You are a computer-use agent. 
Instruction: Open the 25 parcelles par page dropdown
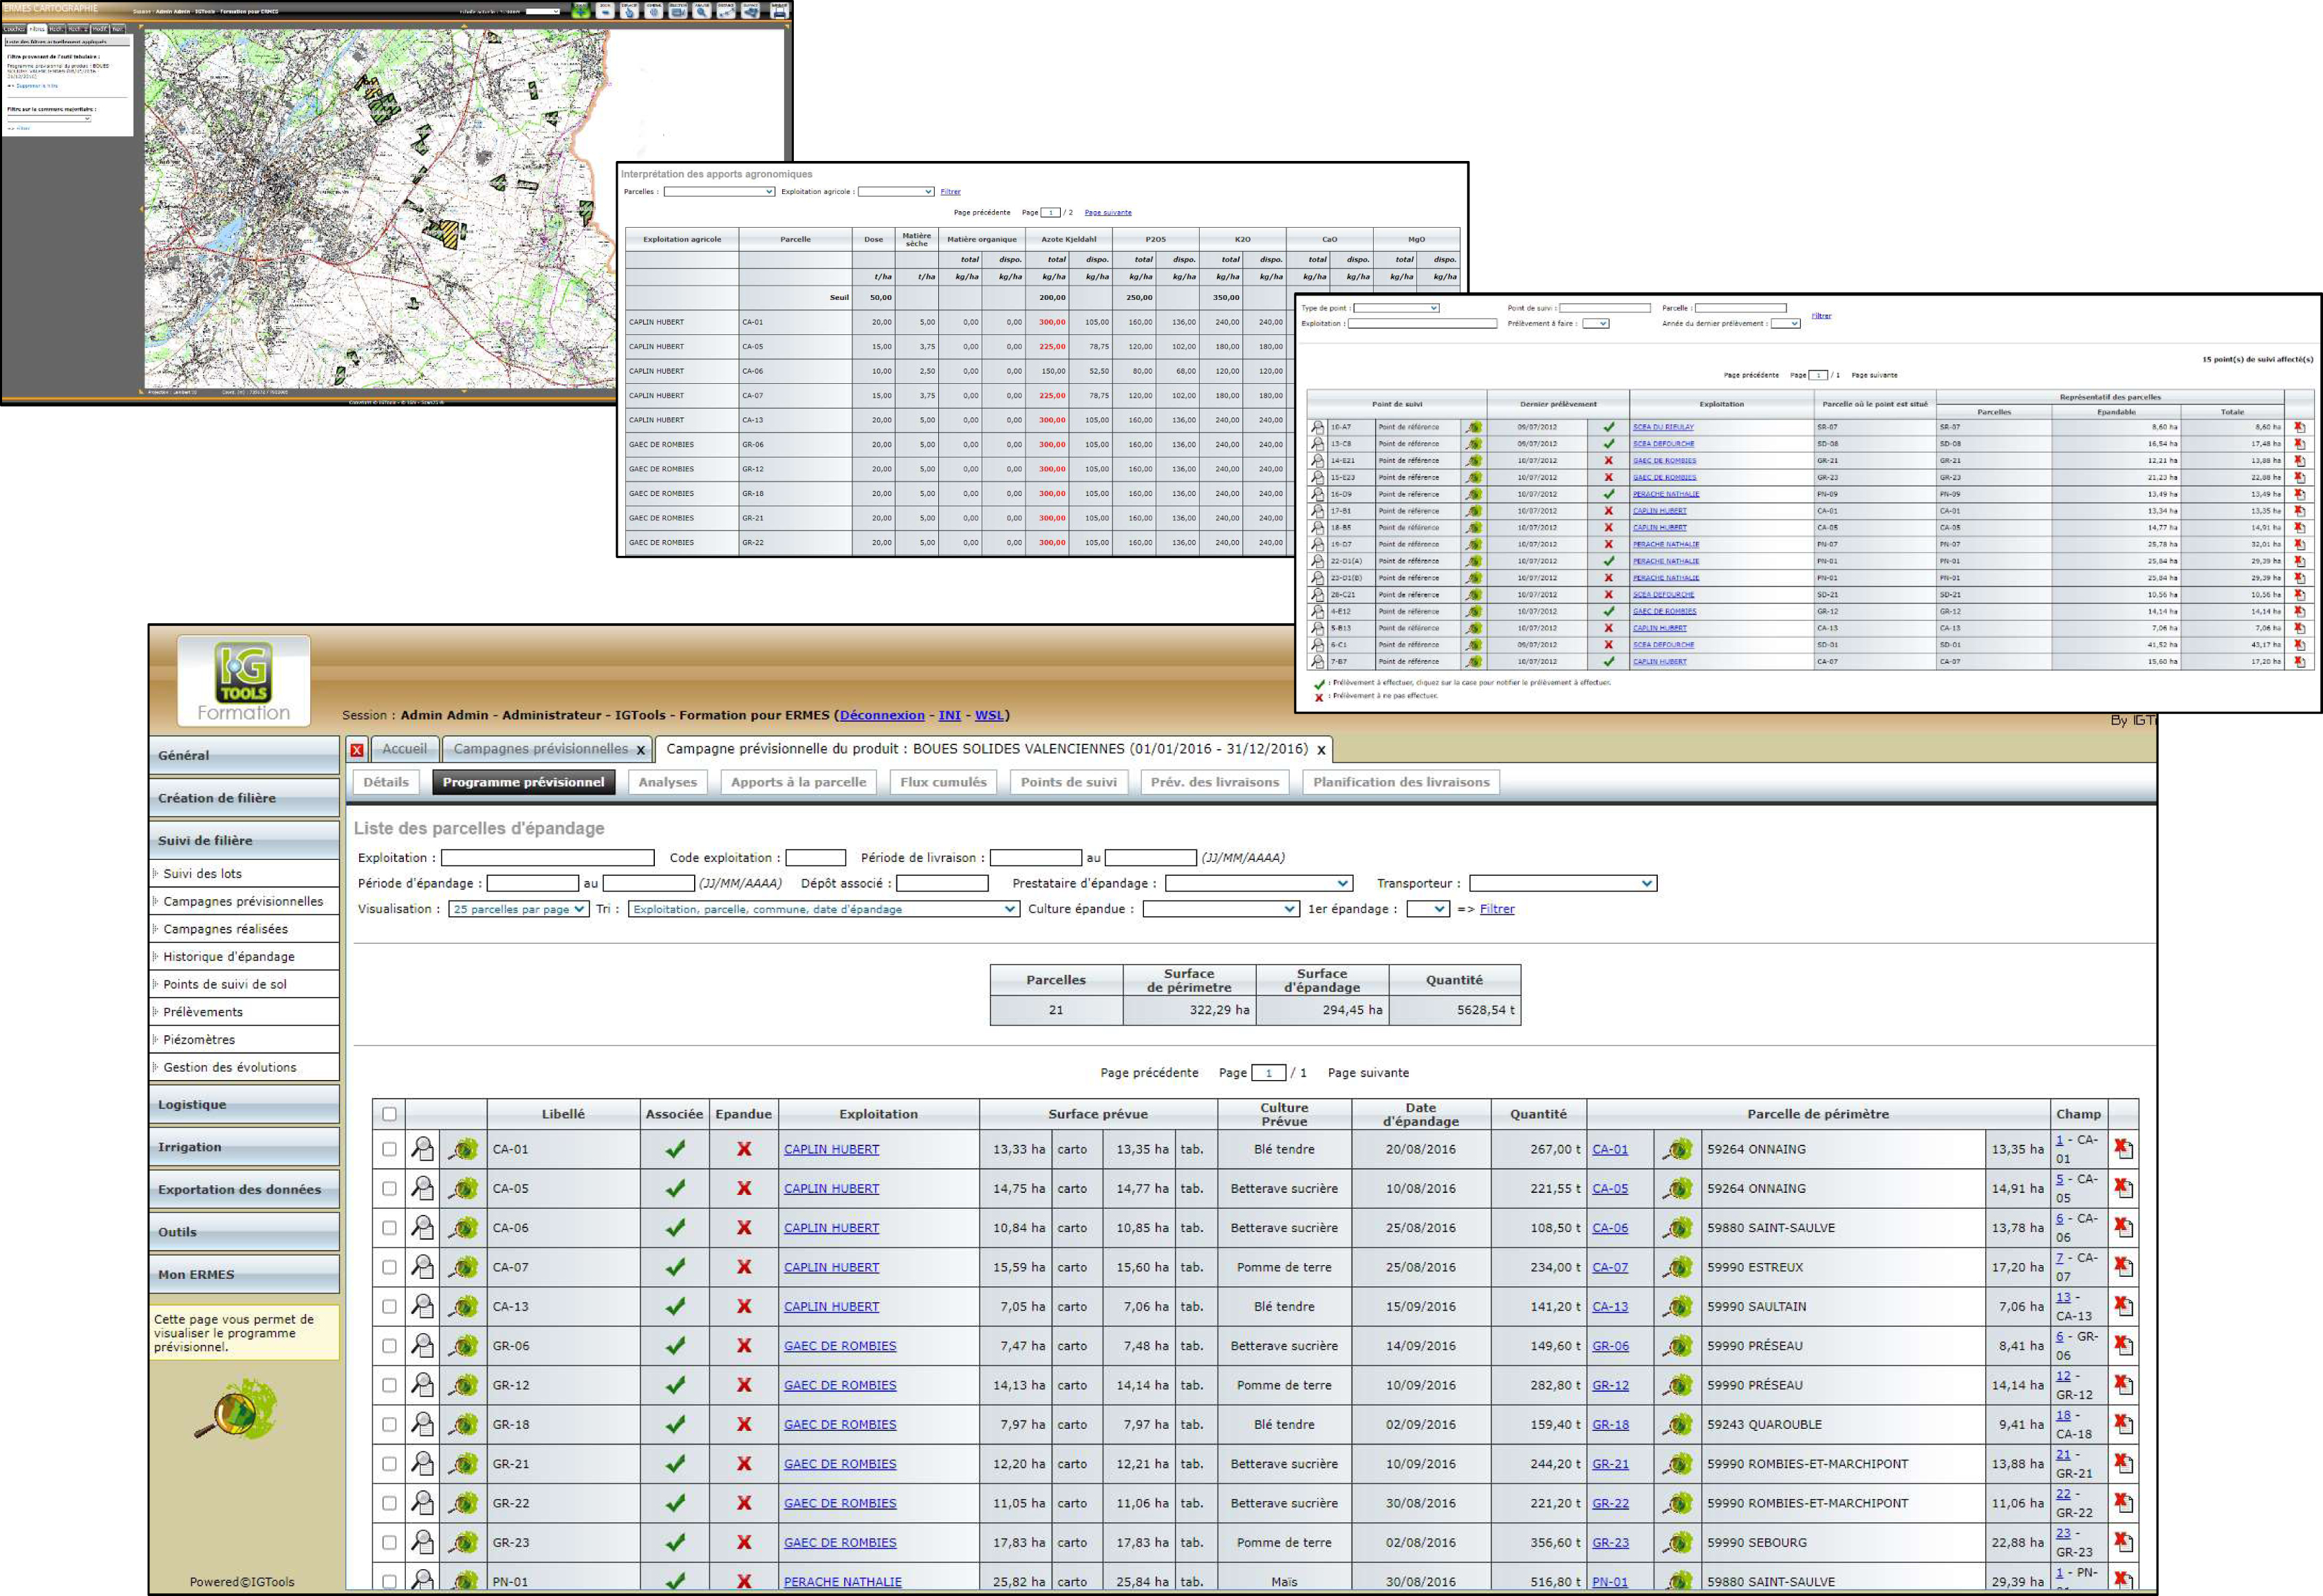click(x=518, y=909)
